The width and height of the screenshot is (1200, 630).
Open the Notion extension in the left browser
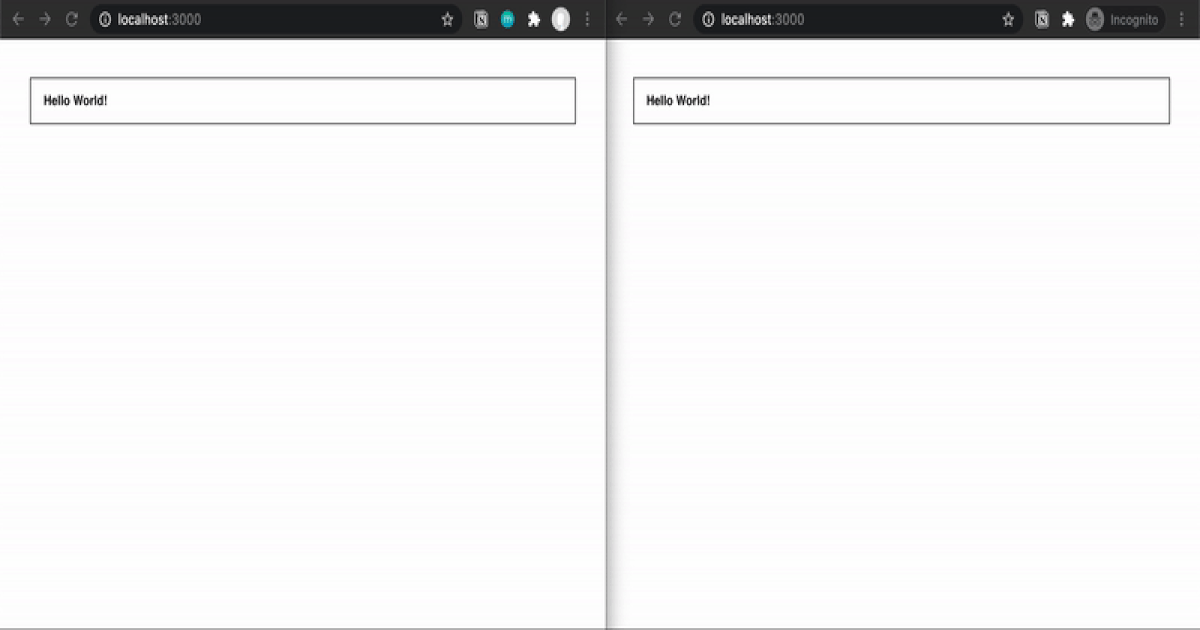[x=481, y=19]
